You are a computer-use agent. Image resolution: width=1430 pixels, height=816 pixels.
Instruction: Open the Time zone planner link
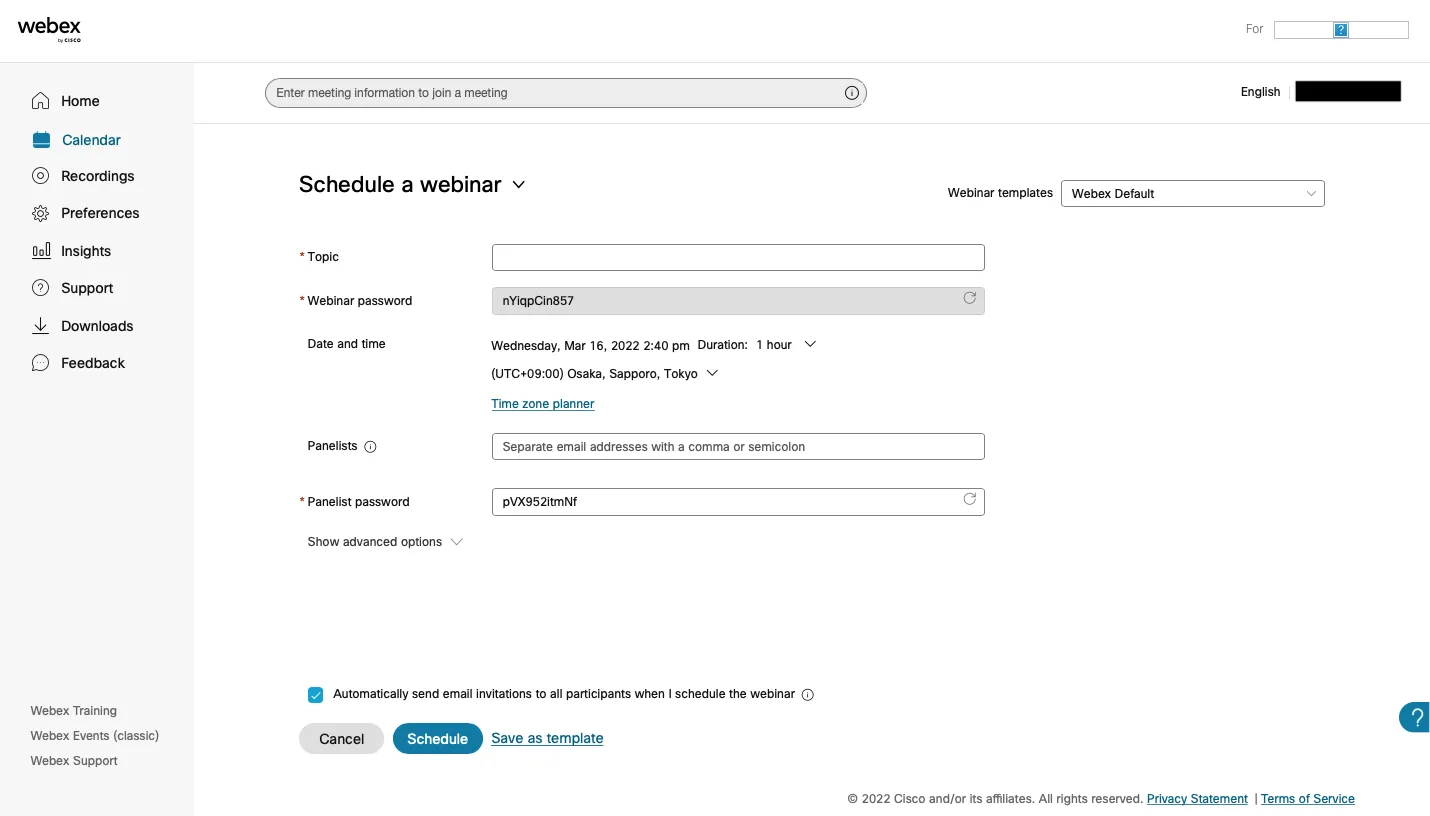(x=543, y=404)
